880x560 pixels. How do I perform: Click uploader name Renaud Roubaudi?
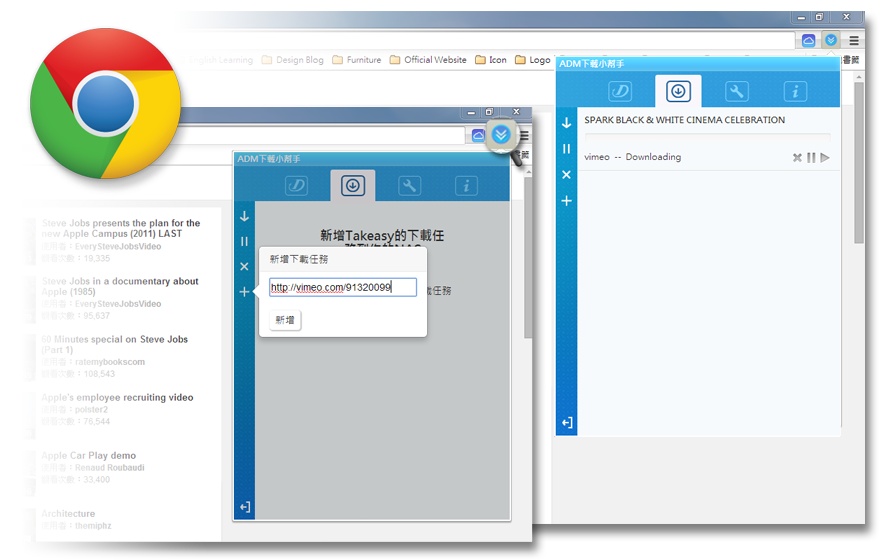(x=109, y=467)
